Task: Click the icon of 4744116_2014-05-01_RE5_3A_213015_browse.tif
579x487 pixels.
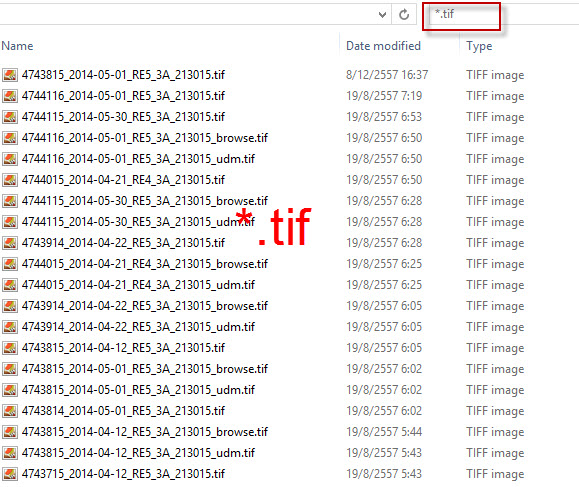Action: pyautogui.click(x=10, y=138)
